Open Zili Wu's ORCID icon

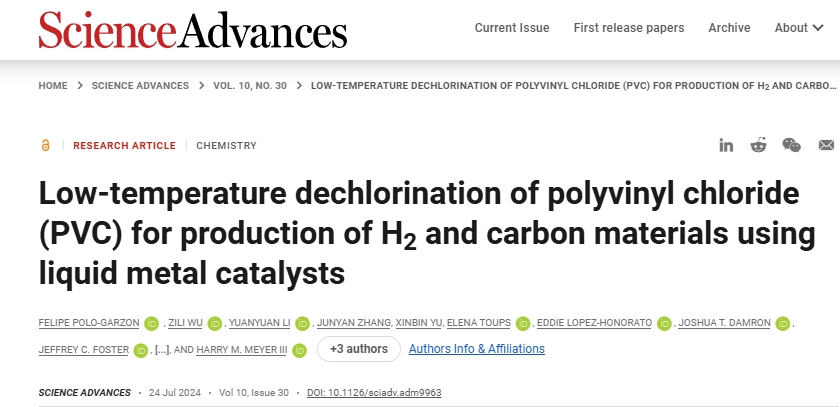[215, 323]
